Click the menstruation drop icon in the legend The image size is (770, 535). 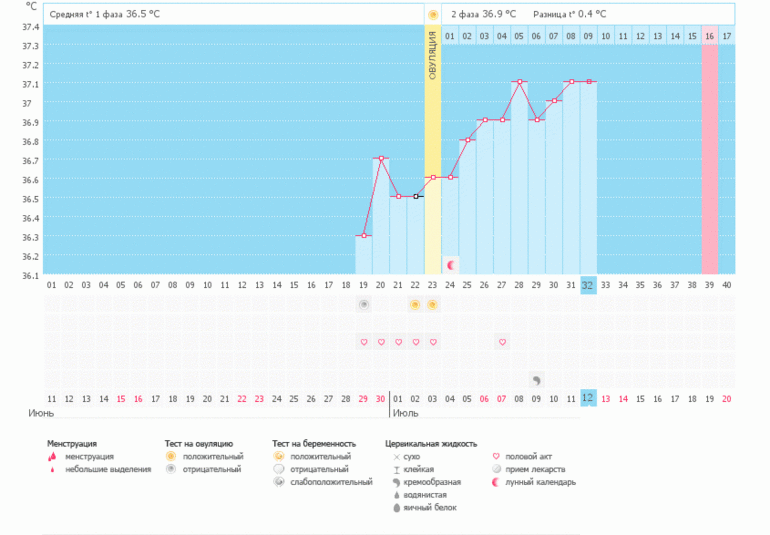(52, 456)
